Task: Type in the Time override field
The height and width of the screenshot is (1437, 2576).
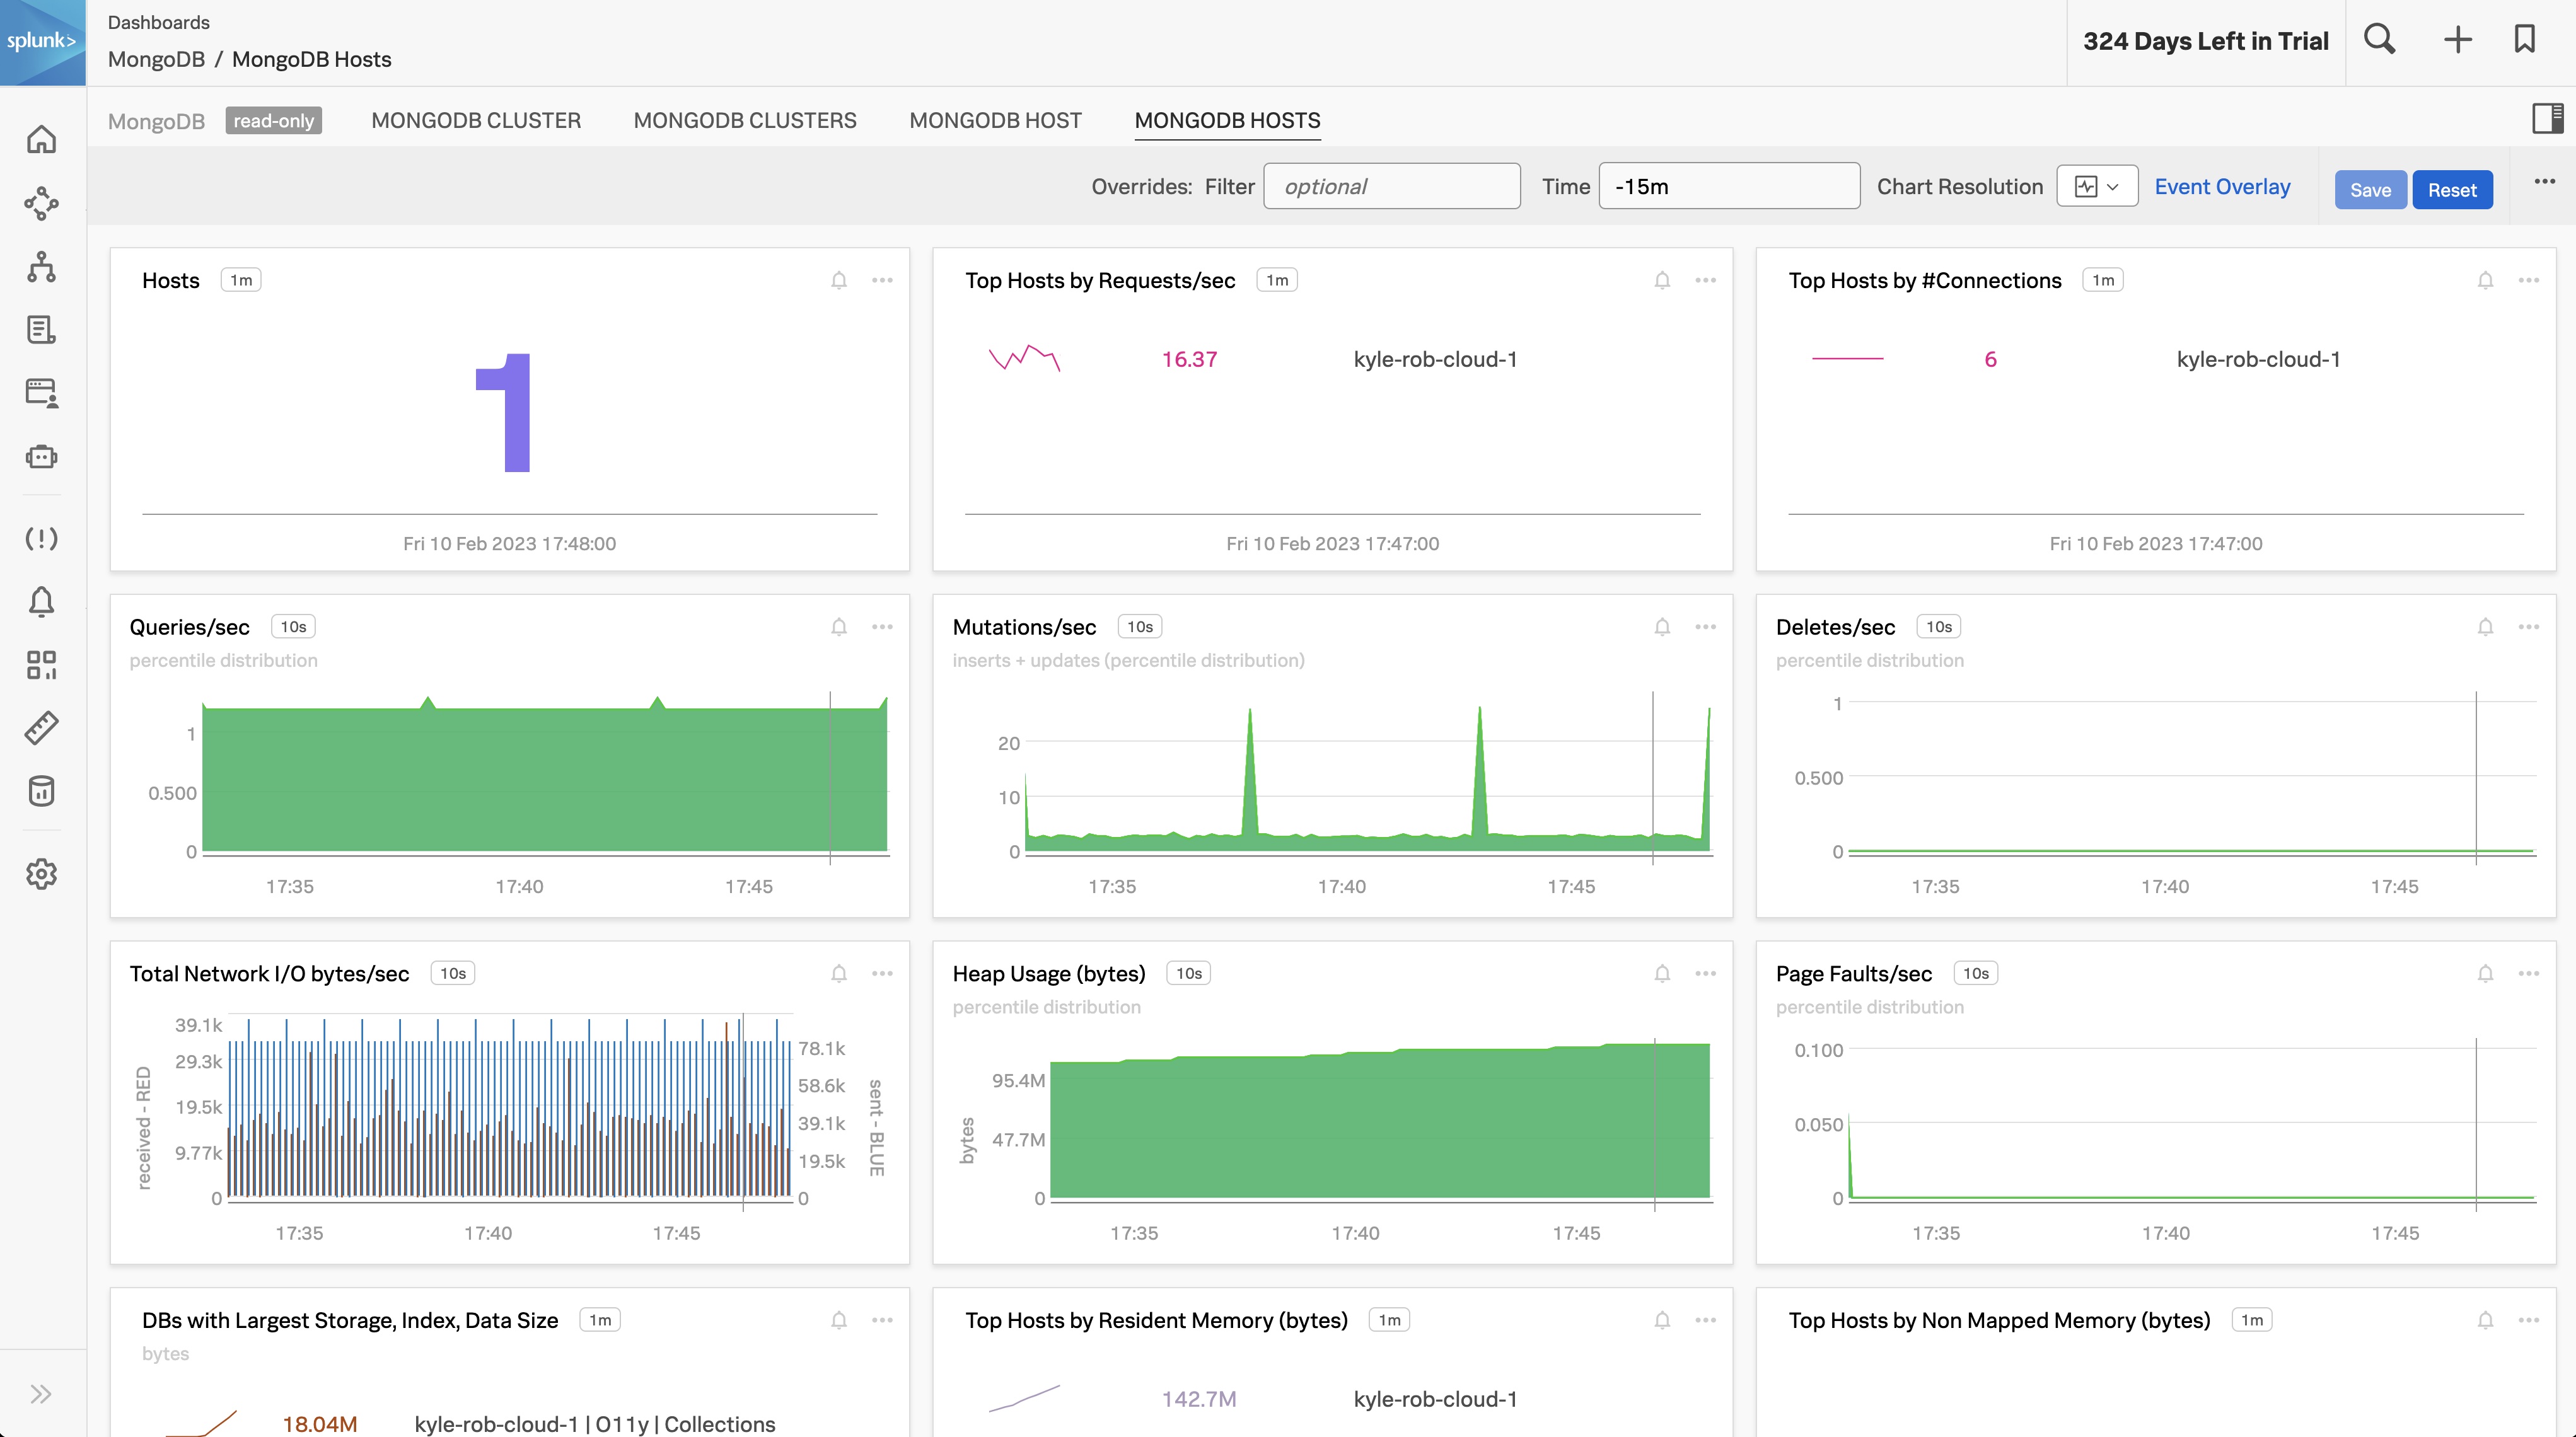Action: point(1729,186)
